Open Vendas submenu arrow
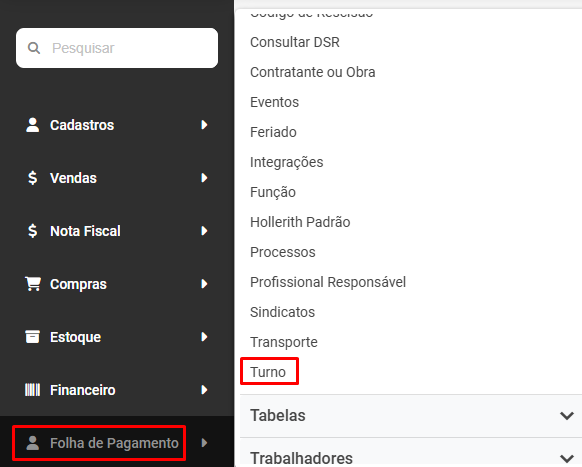The height and width of the screenshot is (467, 582). (204, 178)
